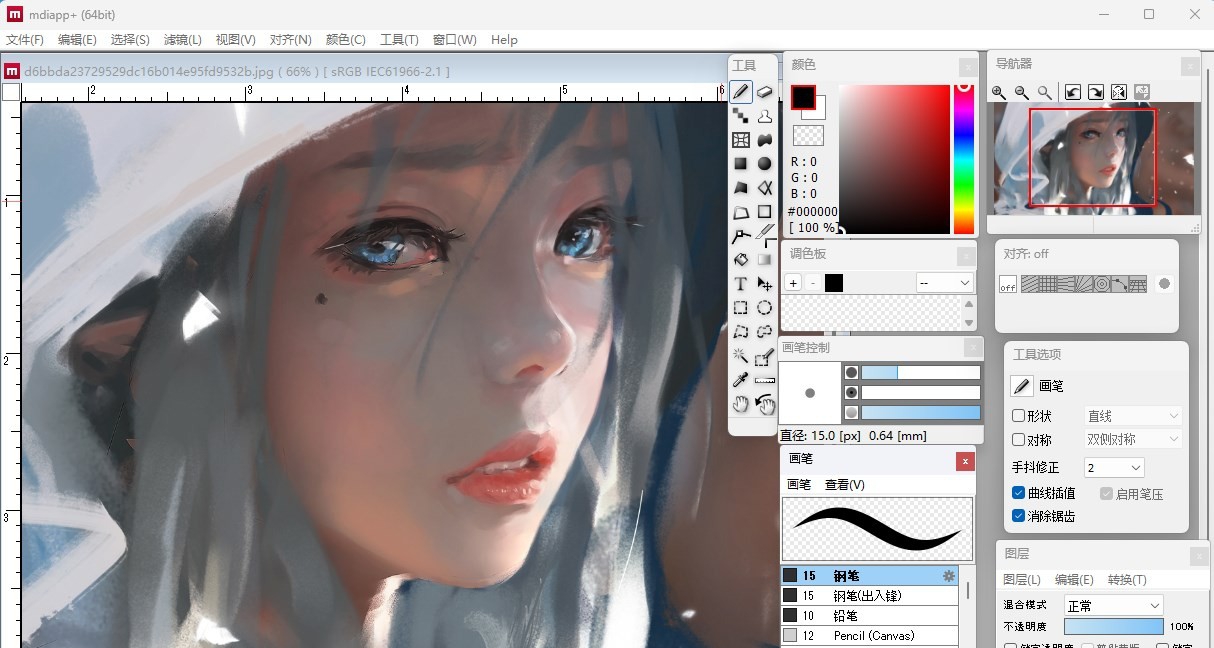Open the 混合模式 正常 dropdown
This screenshot has width=1214, height=648.
coord(1113,605)
